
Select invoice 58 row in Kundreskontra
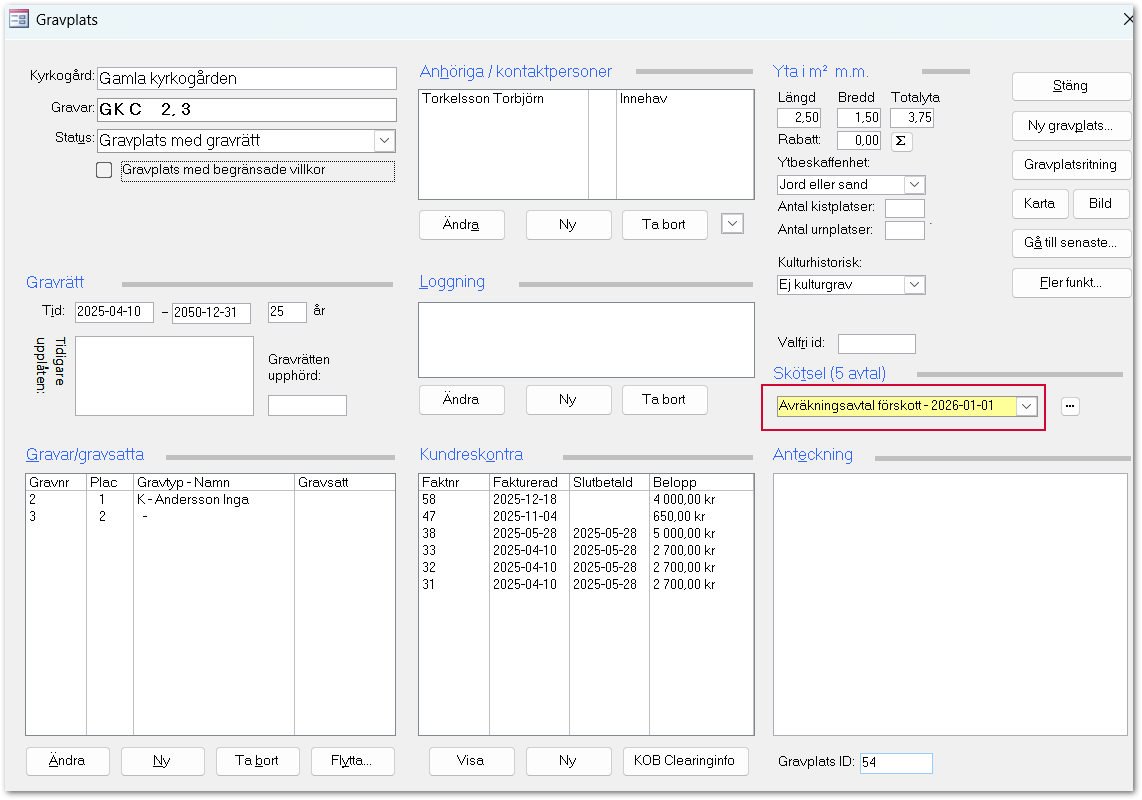click(x=585, y=499)
